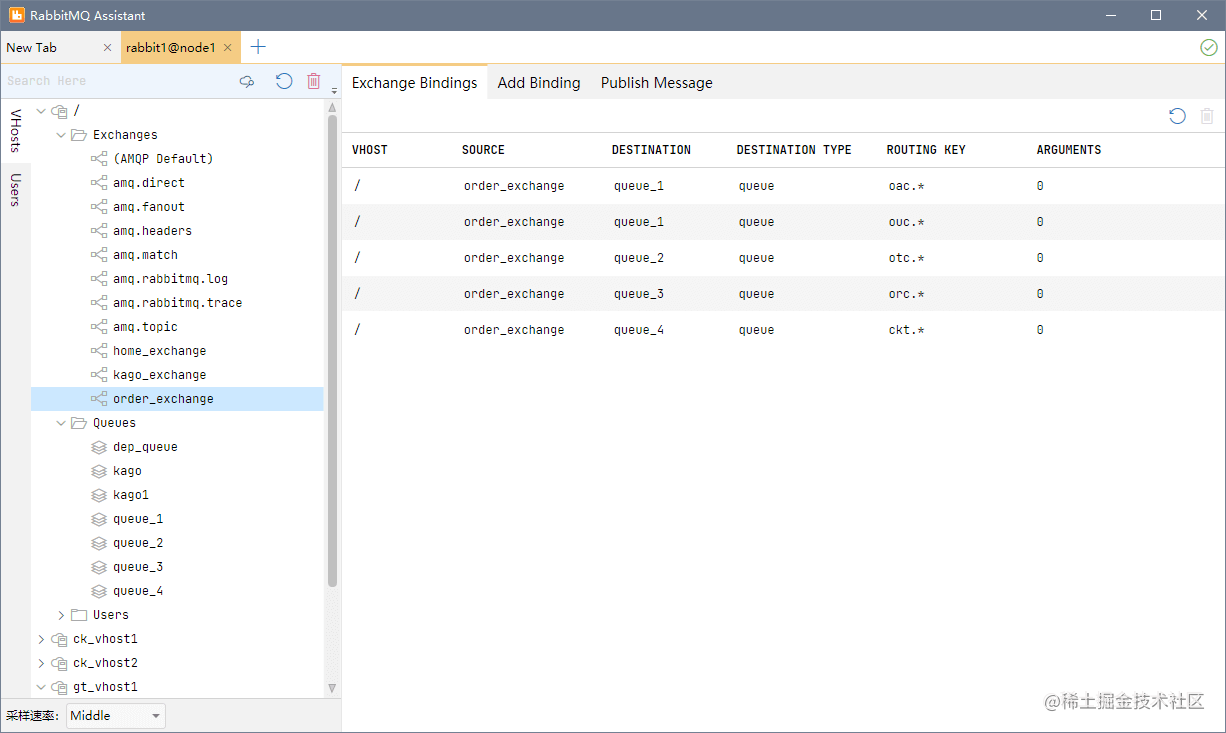Screen dimensions: 1226x733
Task: Click the delete icon on the bindings toolbar
Action: click(x=1206, y=116)
